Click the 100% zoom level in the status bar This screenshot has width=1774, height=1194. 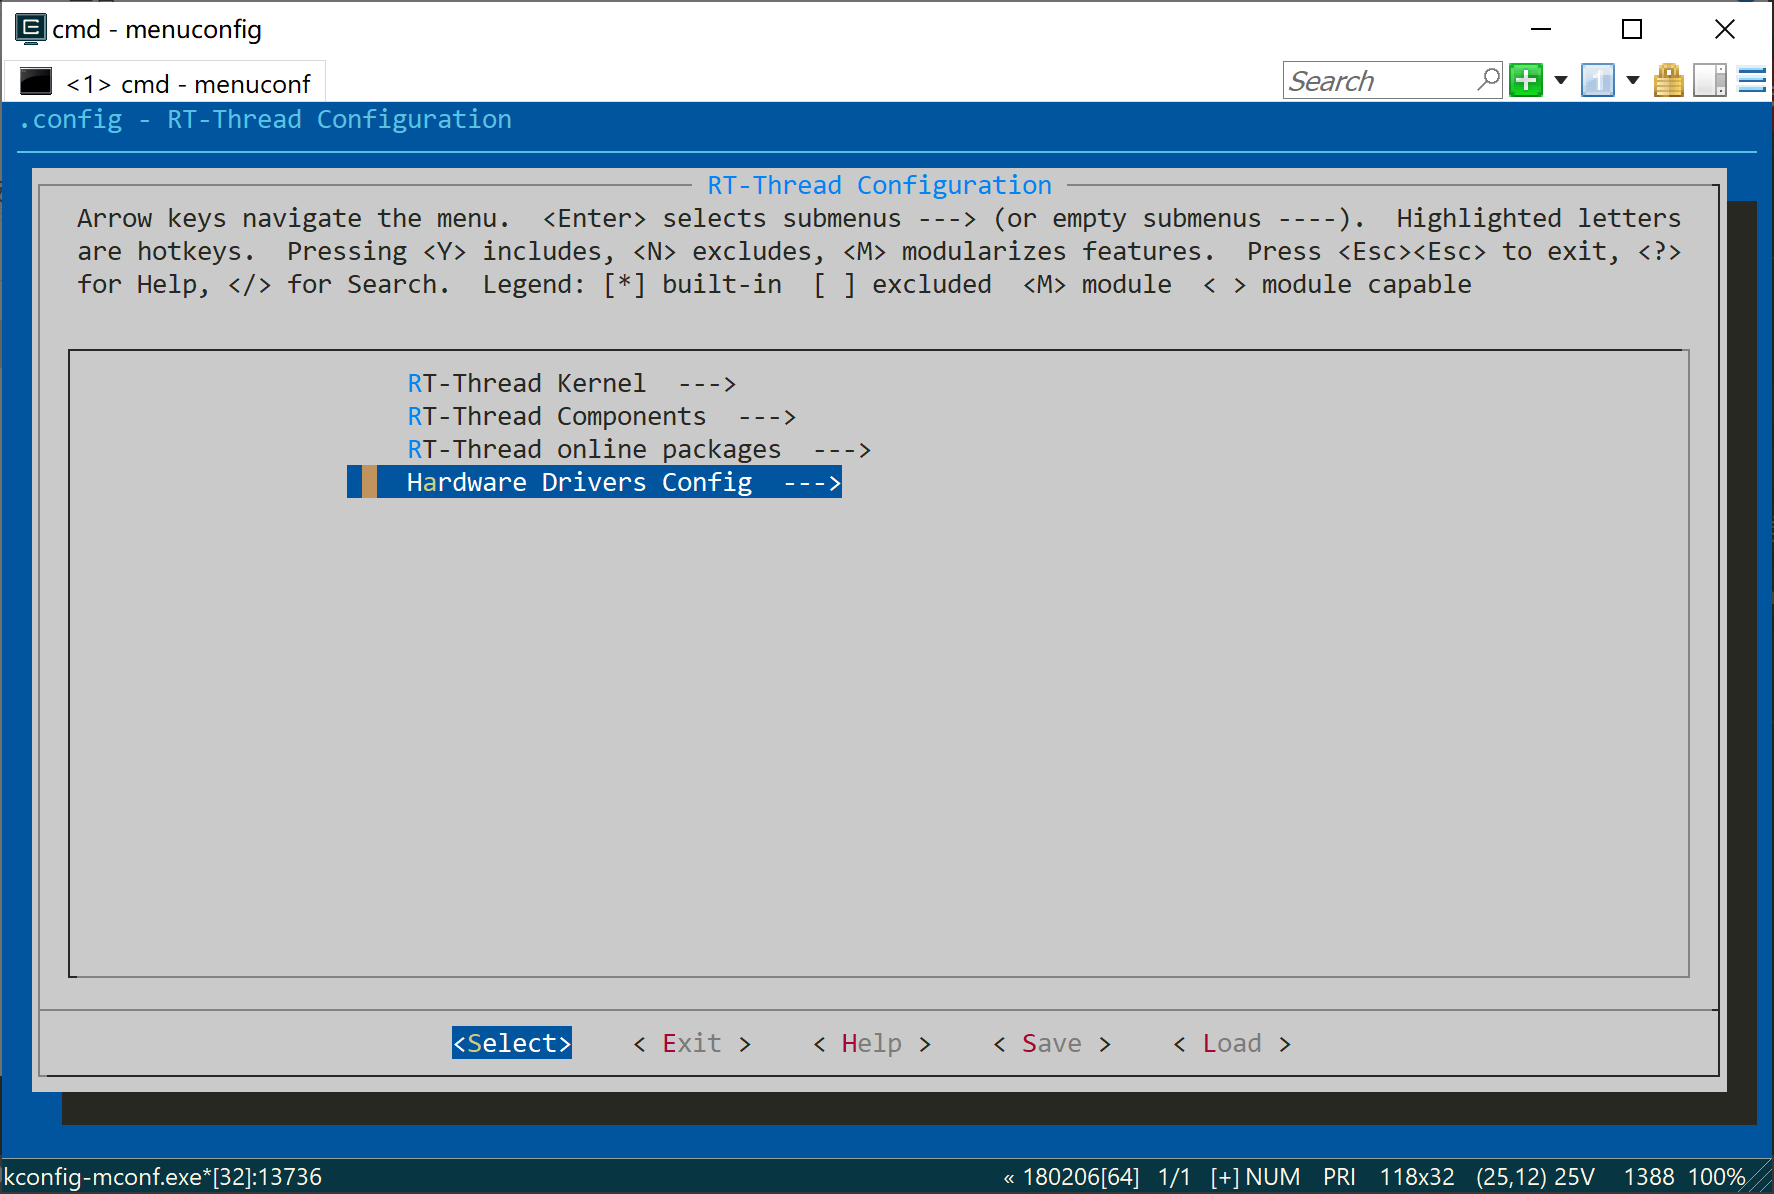tap(1717, 1177)
